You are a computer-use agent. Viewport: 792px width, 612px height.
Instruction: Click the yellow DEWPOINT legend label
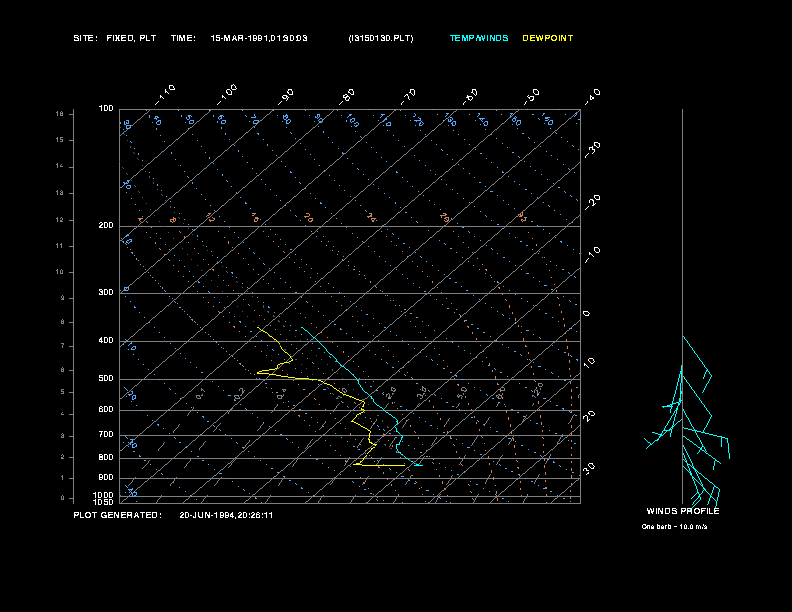(548, 38)
